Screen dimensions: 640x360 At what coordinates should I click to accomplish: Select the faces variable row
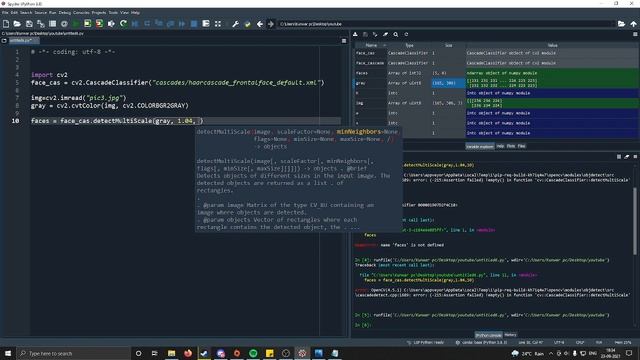click(x=496, y=73)
